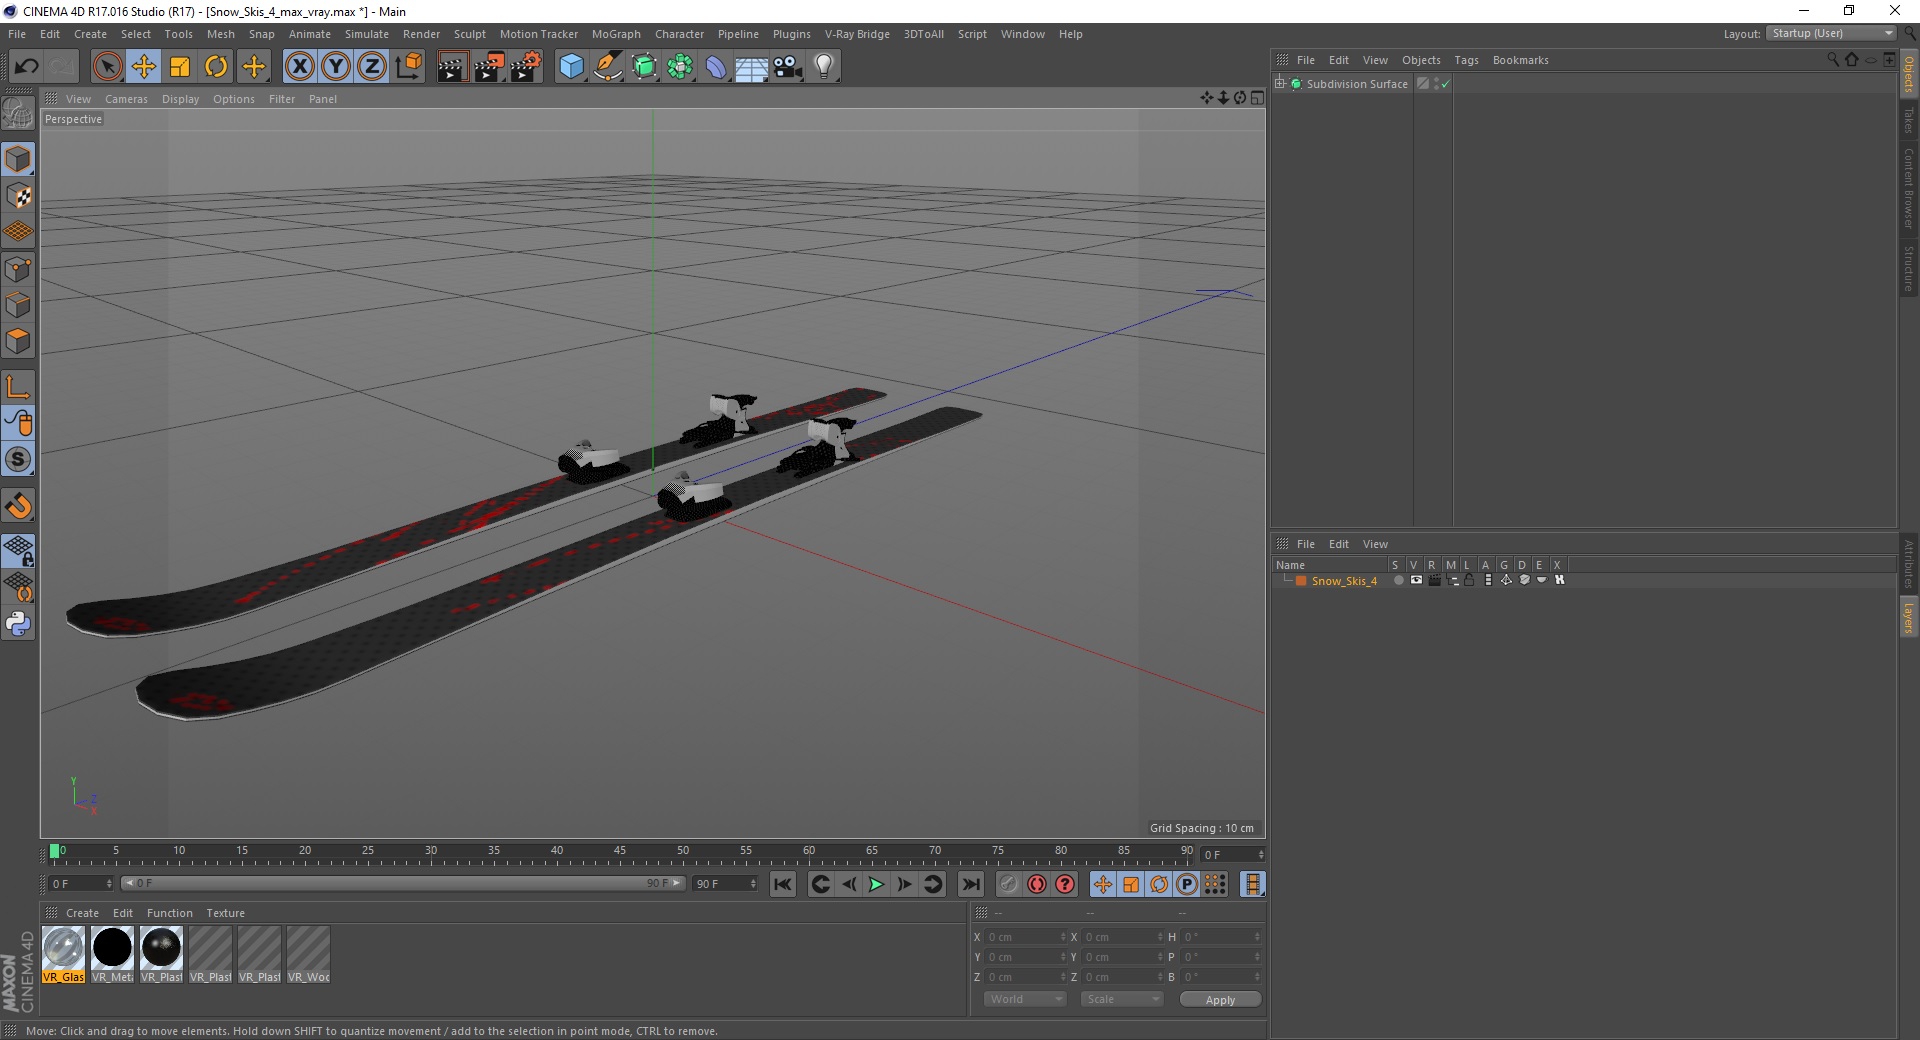Toggle Snow_Skis_4 layer solo dot
1920x1040 pixels.
pyautogui.click(x=1398, y=580)
